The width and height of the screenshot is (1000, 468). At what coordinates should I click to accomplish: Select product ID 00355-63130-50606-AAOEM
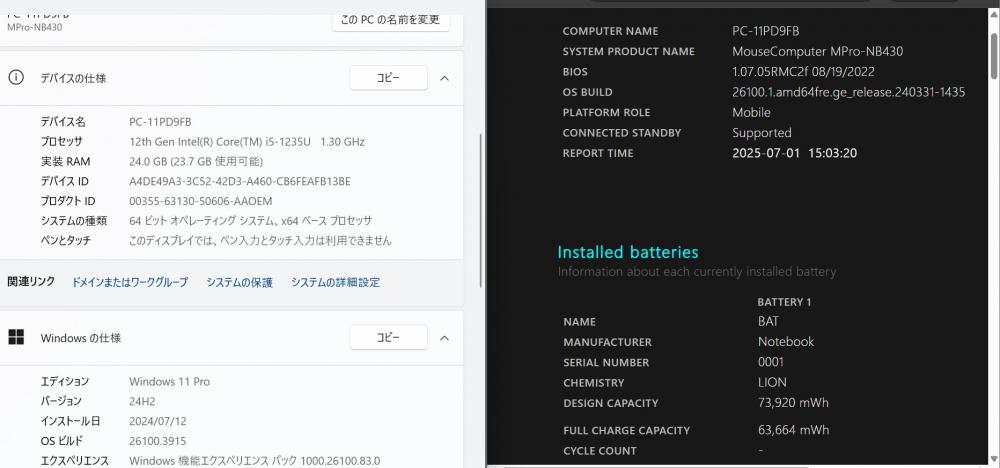(200, 201)
